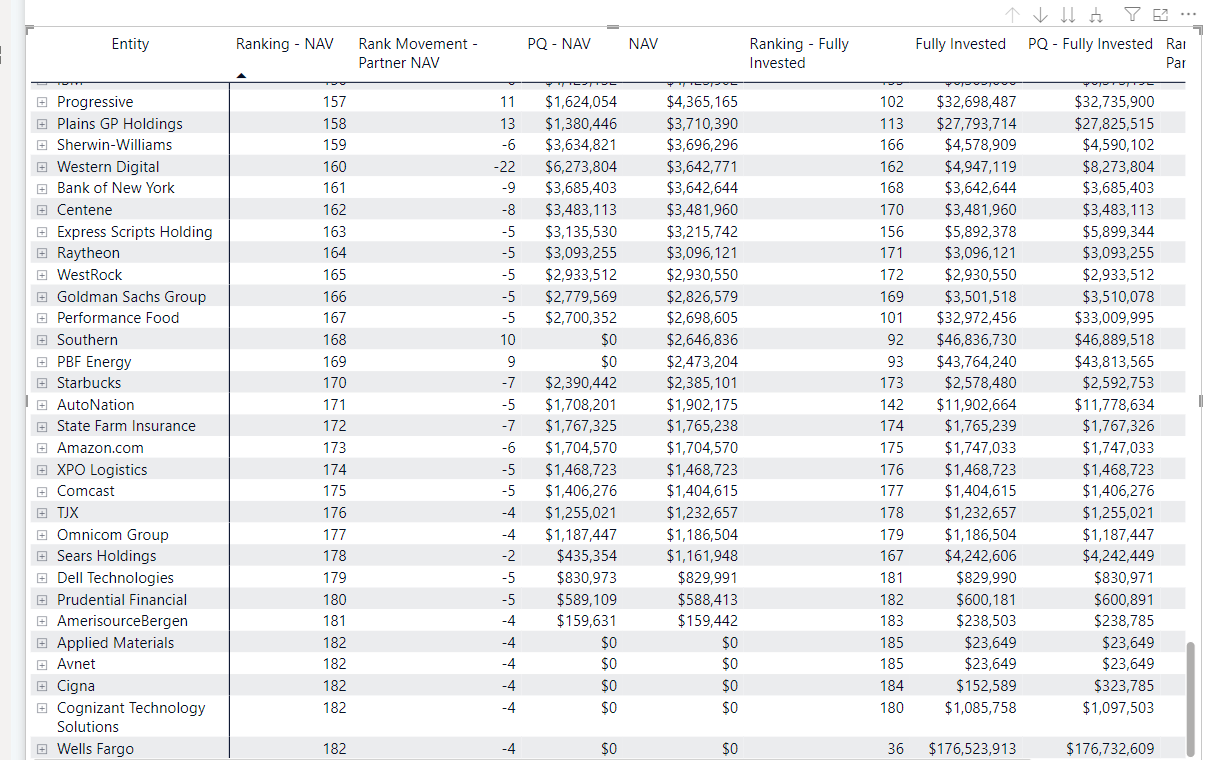1215x760 pixels.
Task: Expand the PBF Energy row
Action: tap(42, 362)
